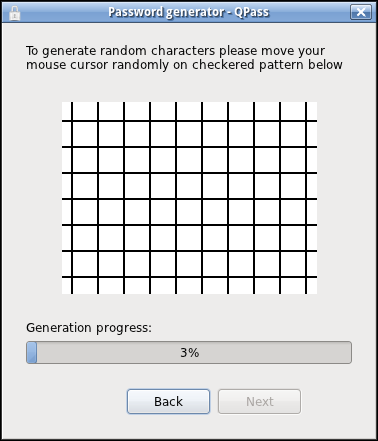Click the word 'QPass' in window title
The height and width of the screenshot is (441, 378).
[252, 12]
